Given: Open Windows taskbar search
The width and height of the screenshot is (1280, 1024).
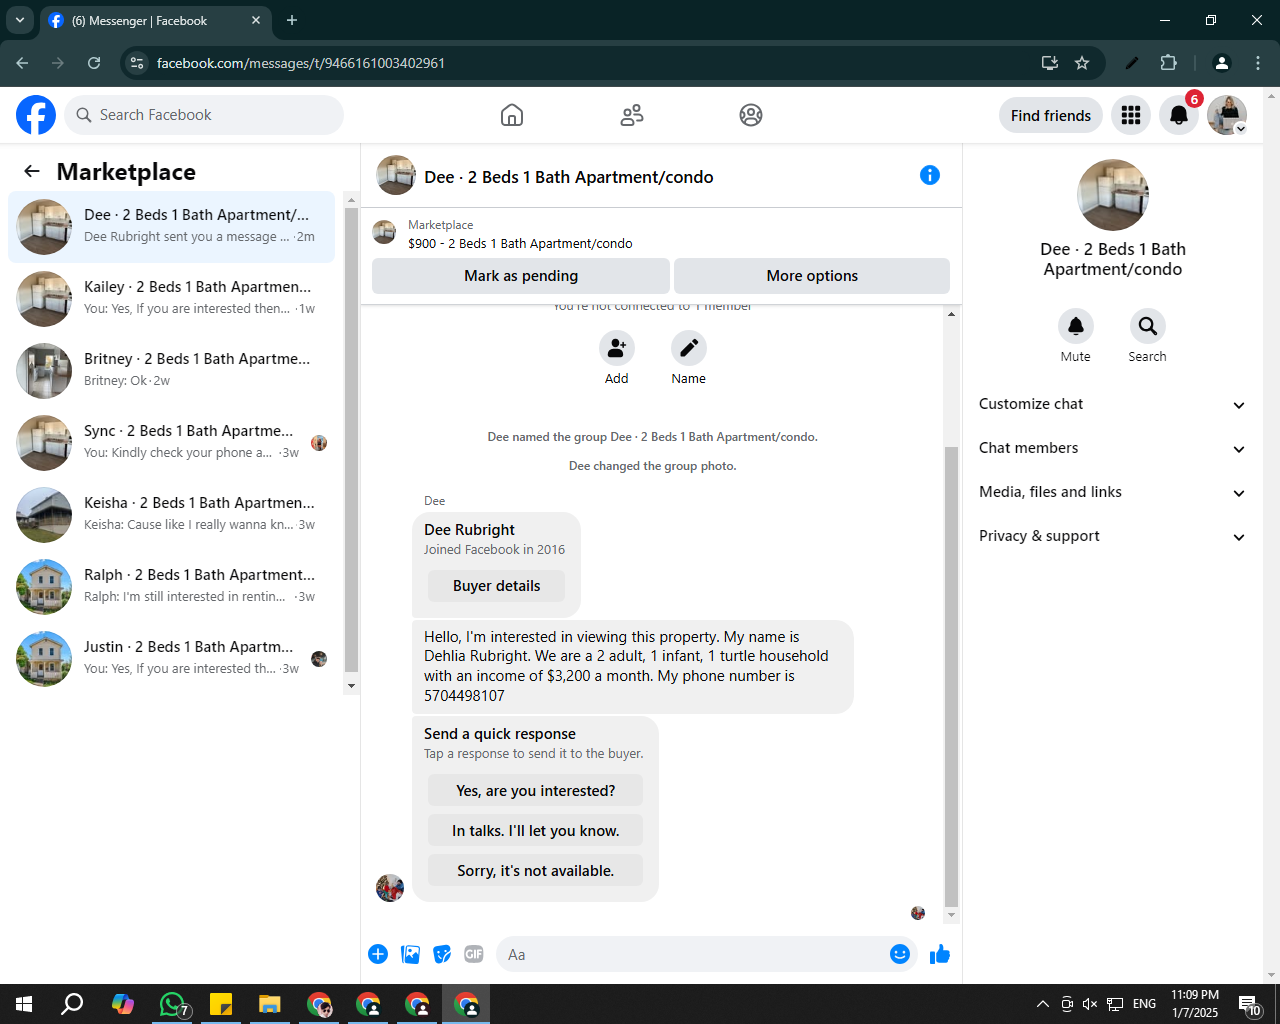Looking at the screenshot, I should coord(72,1004).
